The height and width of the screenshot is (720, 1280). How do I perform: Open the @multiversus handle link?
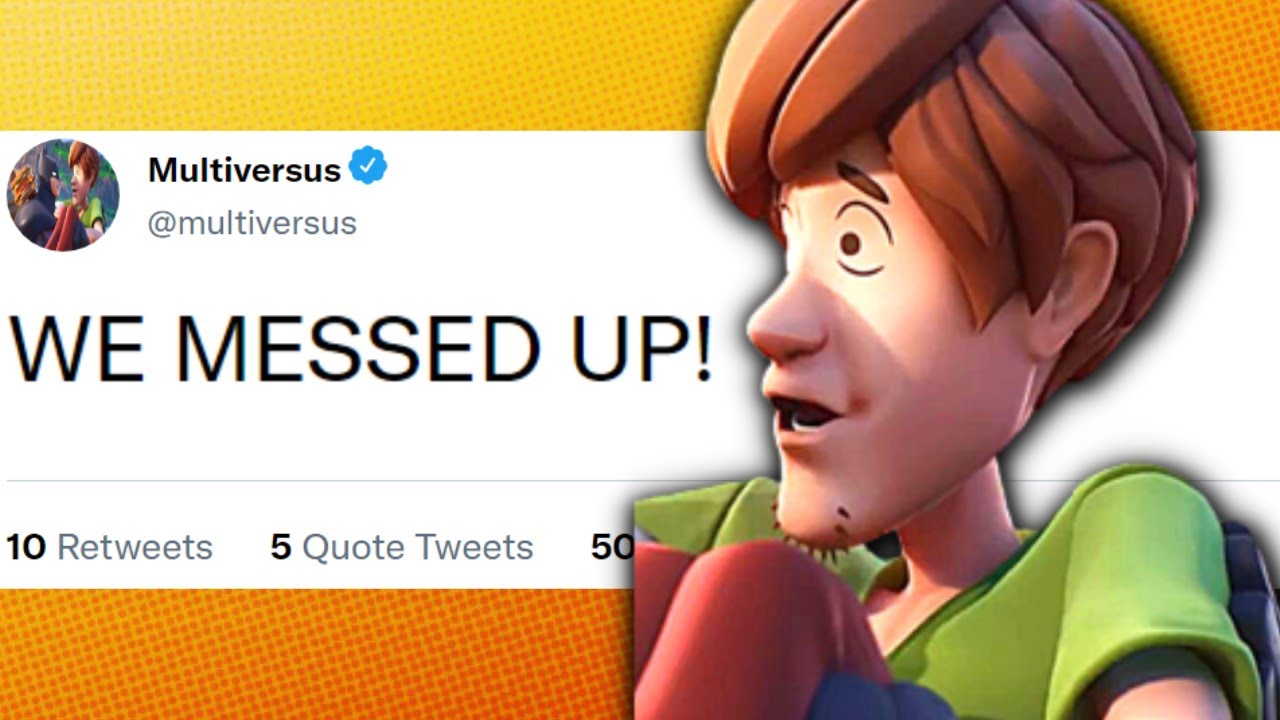pyautogui.click(x=252, y=223)
